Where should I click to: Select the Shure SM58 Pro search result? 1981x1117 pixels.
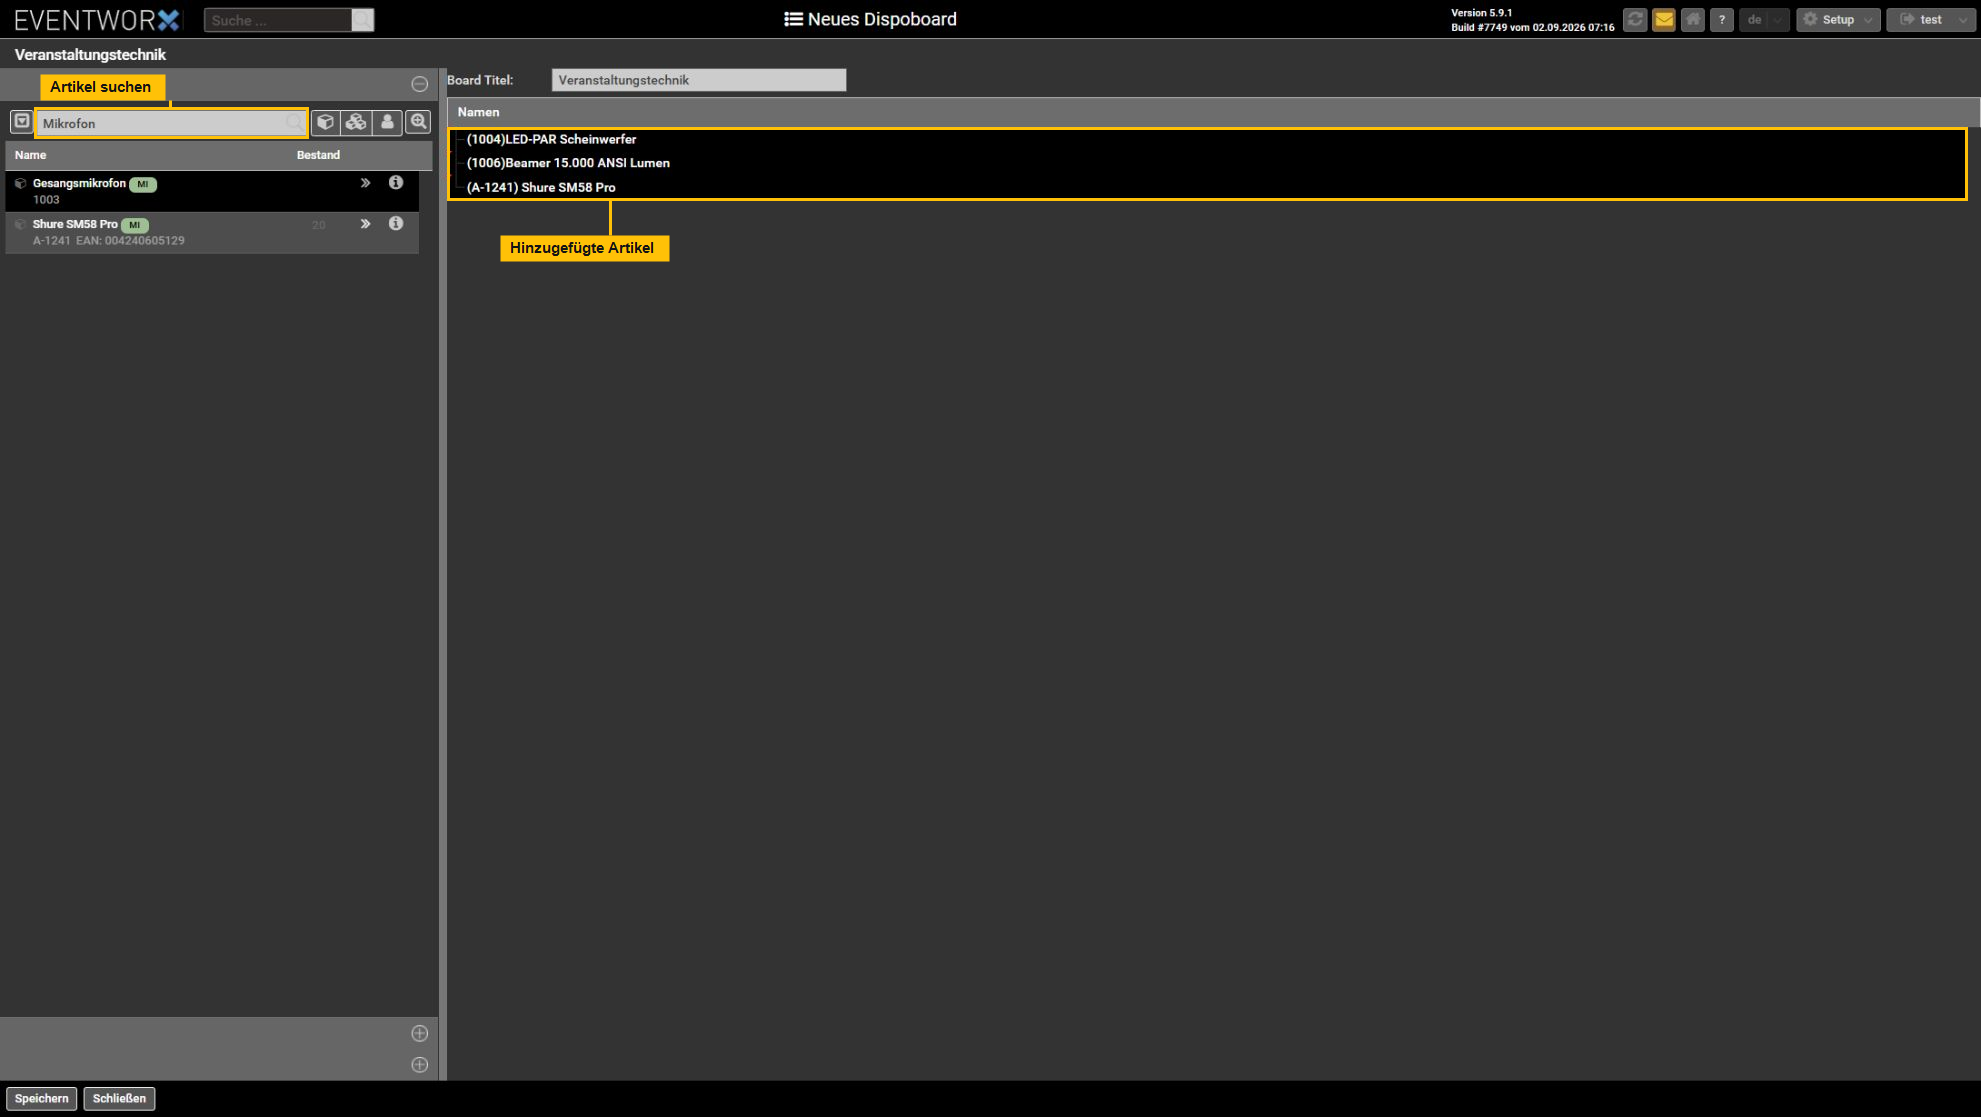212,232
